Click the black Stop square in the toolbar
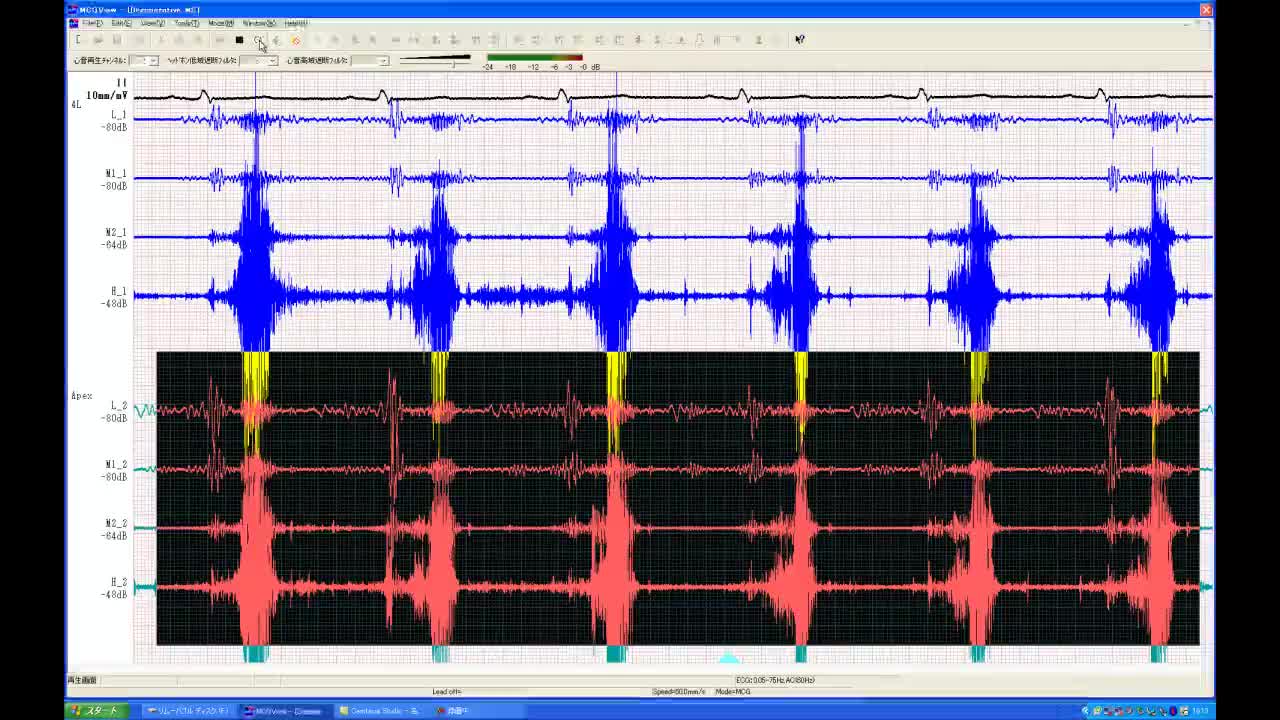The height and width of the screenshot is (720, 1280). pyautogui.click(x=239, y=40)
